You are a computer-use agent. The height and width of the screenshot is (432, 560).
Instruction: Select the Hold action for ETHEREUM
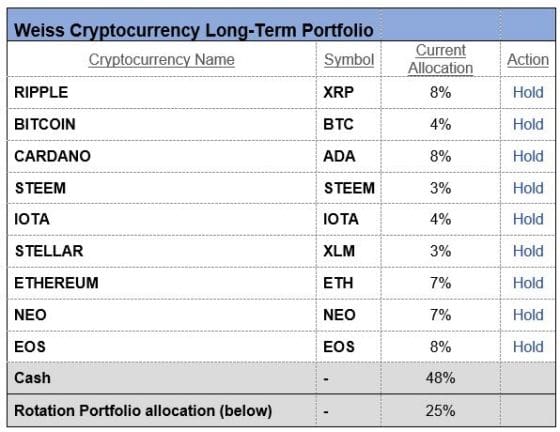528,283
